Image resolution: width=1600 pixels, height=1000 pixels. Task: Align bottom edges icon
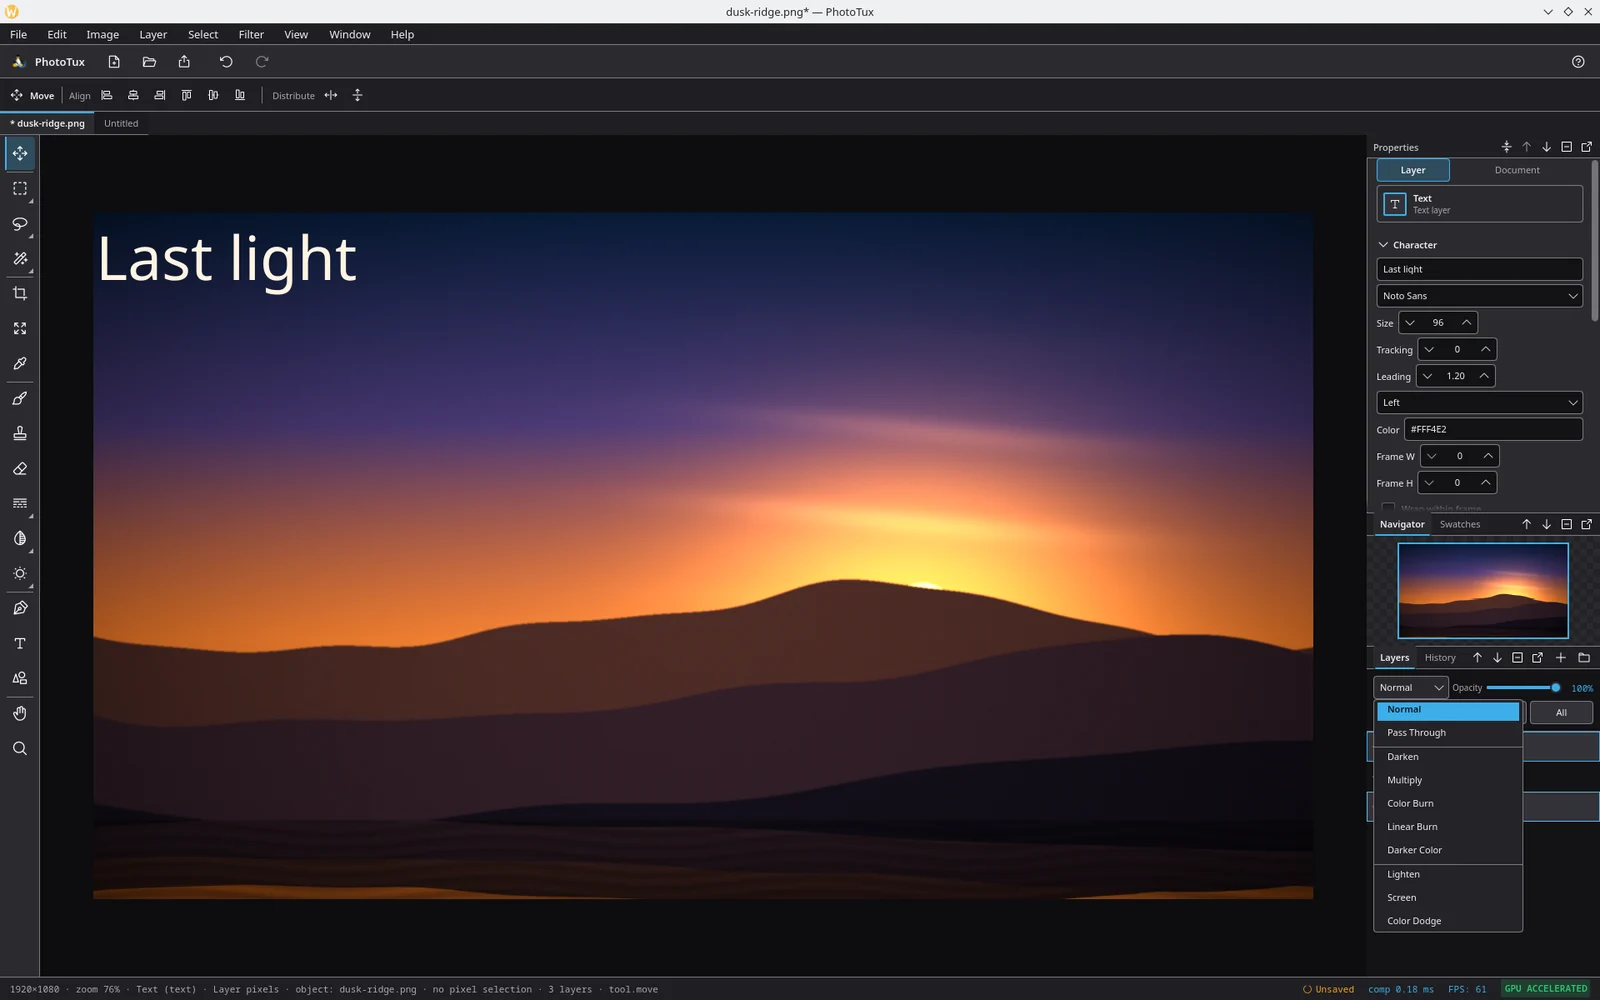(240, 95)
